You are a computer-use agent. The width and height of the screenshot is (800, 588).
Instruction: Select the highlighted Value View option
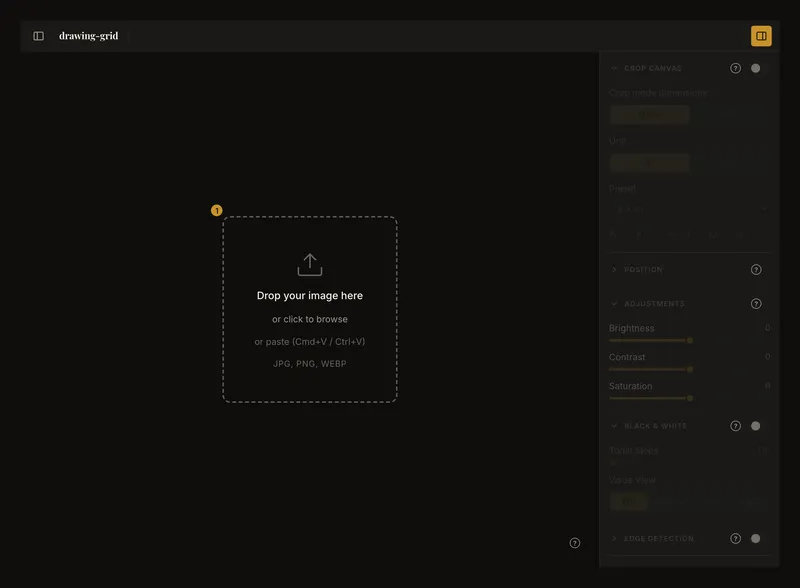point(629,502)
